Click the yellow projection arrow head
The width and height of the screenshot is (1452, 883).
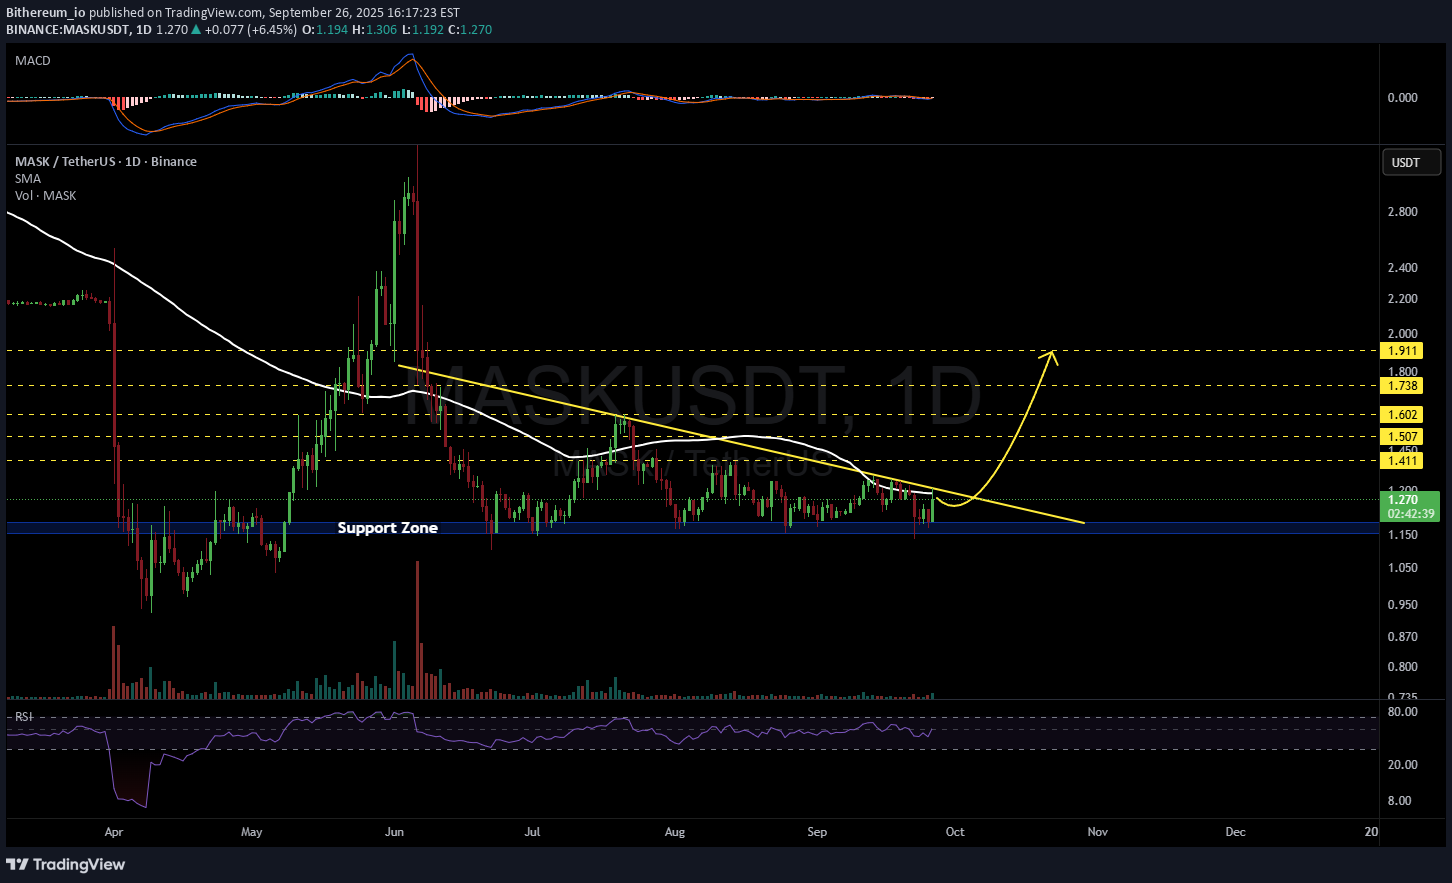click(1050, 353)
